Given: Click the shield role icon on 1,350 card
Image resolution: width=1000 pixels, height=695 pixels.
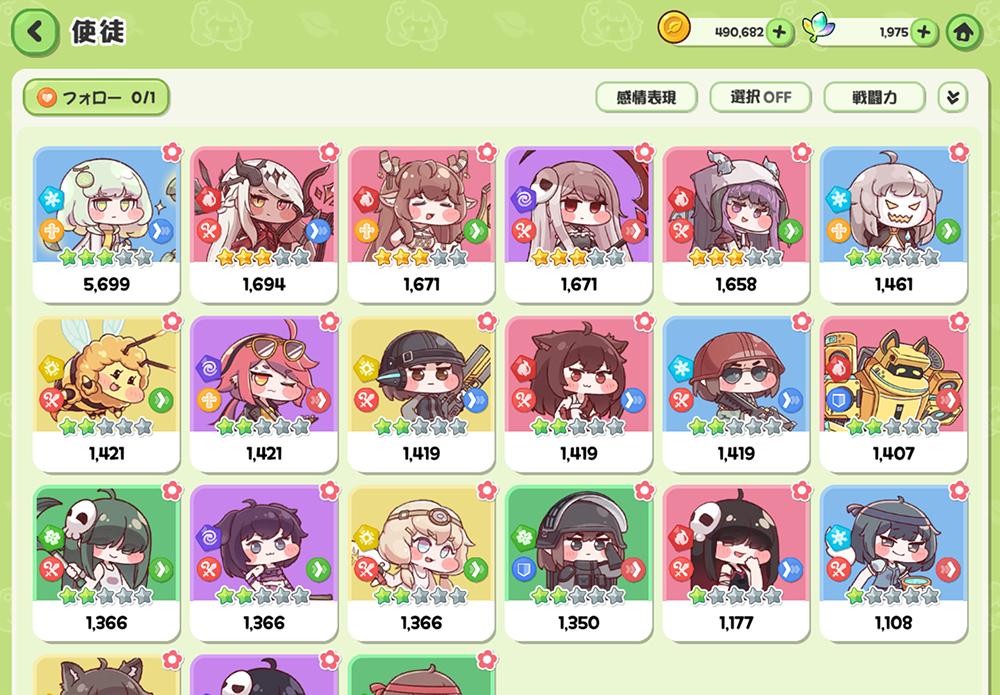Looking at the screenshot, I should point(524,569).
